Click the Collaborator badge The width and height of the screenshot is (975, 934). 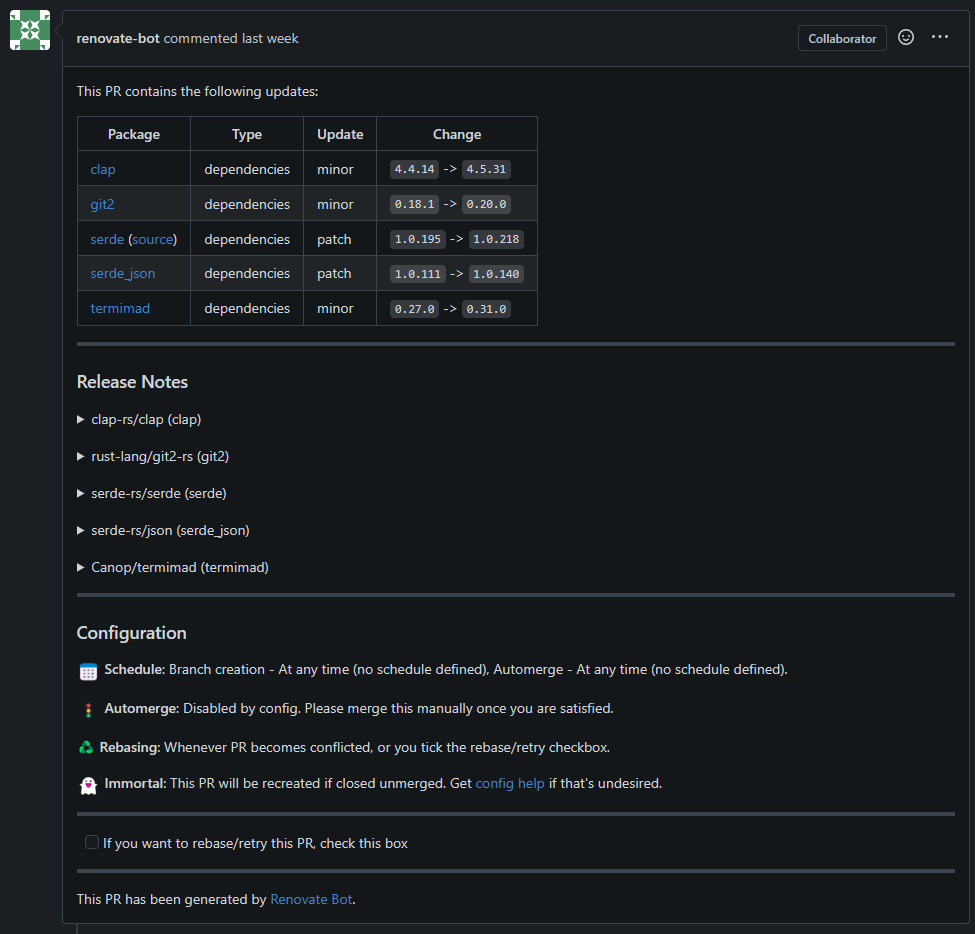tap(842, 39)
